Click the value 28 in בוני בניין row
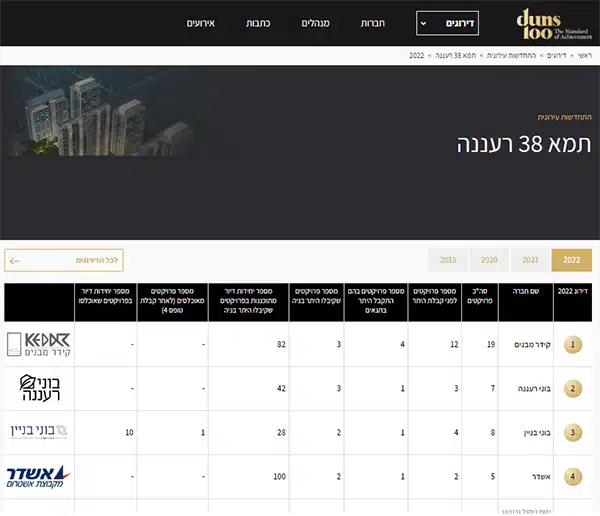The image size is (600, 516). pos(281,432)
